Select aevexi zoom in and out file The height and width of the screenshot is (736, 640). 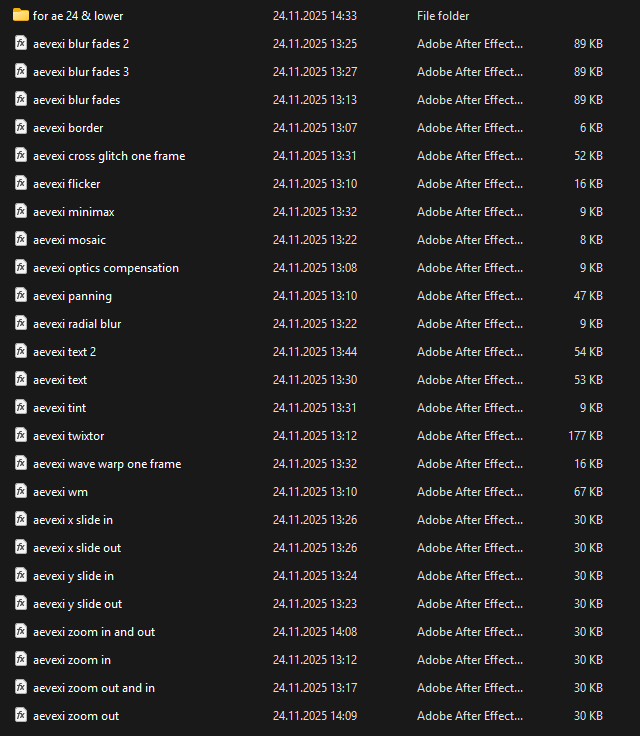coord(94,632)
